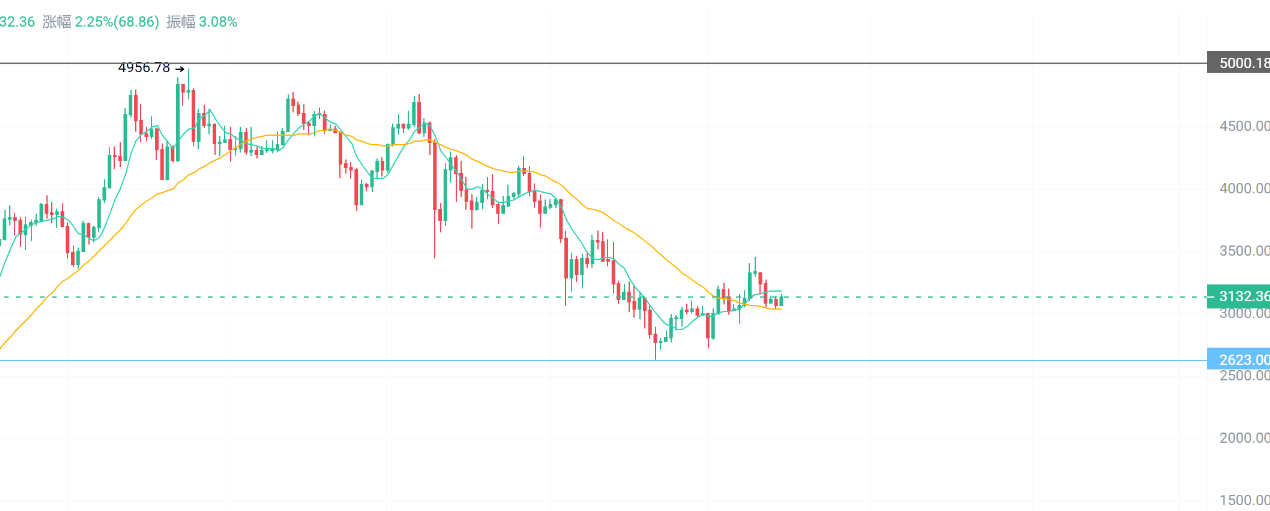Select the blue horizontal line at 2623.00
The width and height of the screenshot is (1270, 511).
[x=900, y=360]
